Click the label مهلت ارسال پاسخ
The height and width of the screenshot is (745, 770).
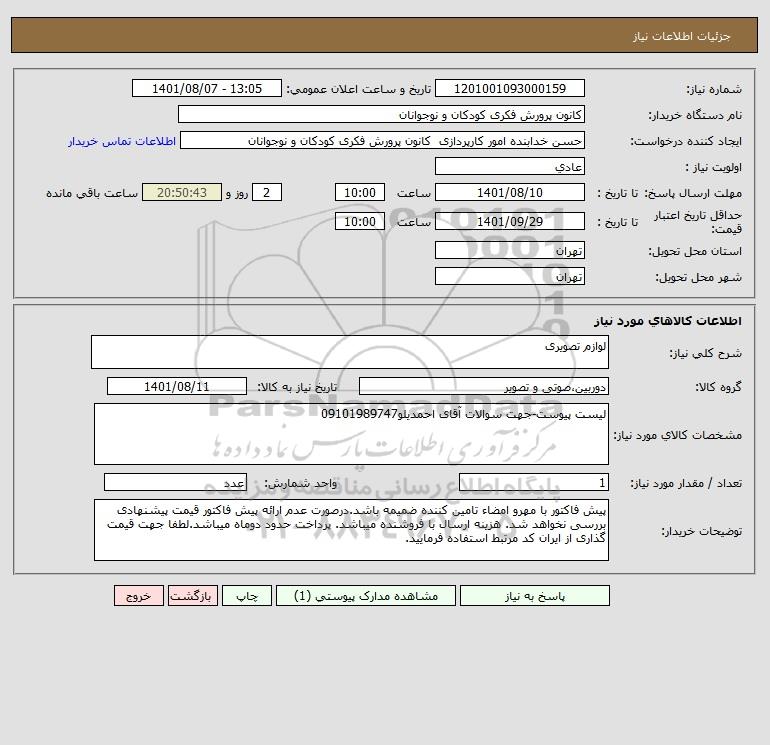click(x=693, y=193)
